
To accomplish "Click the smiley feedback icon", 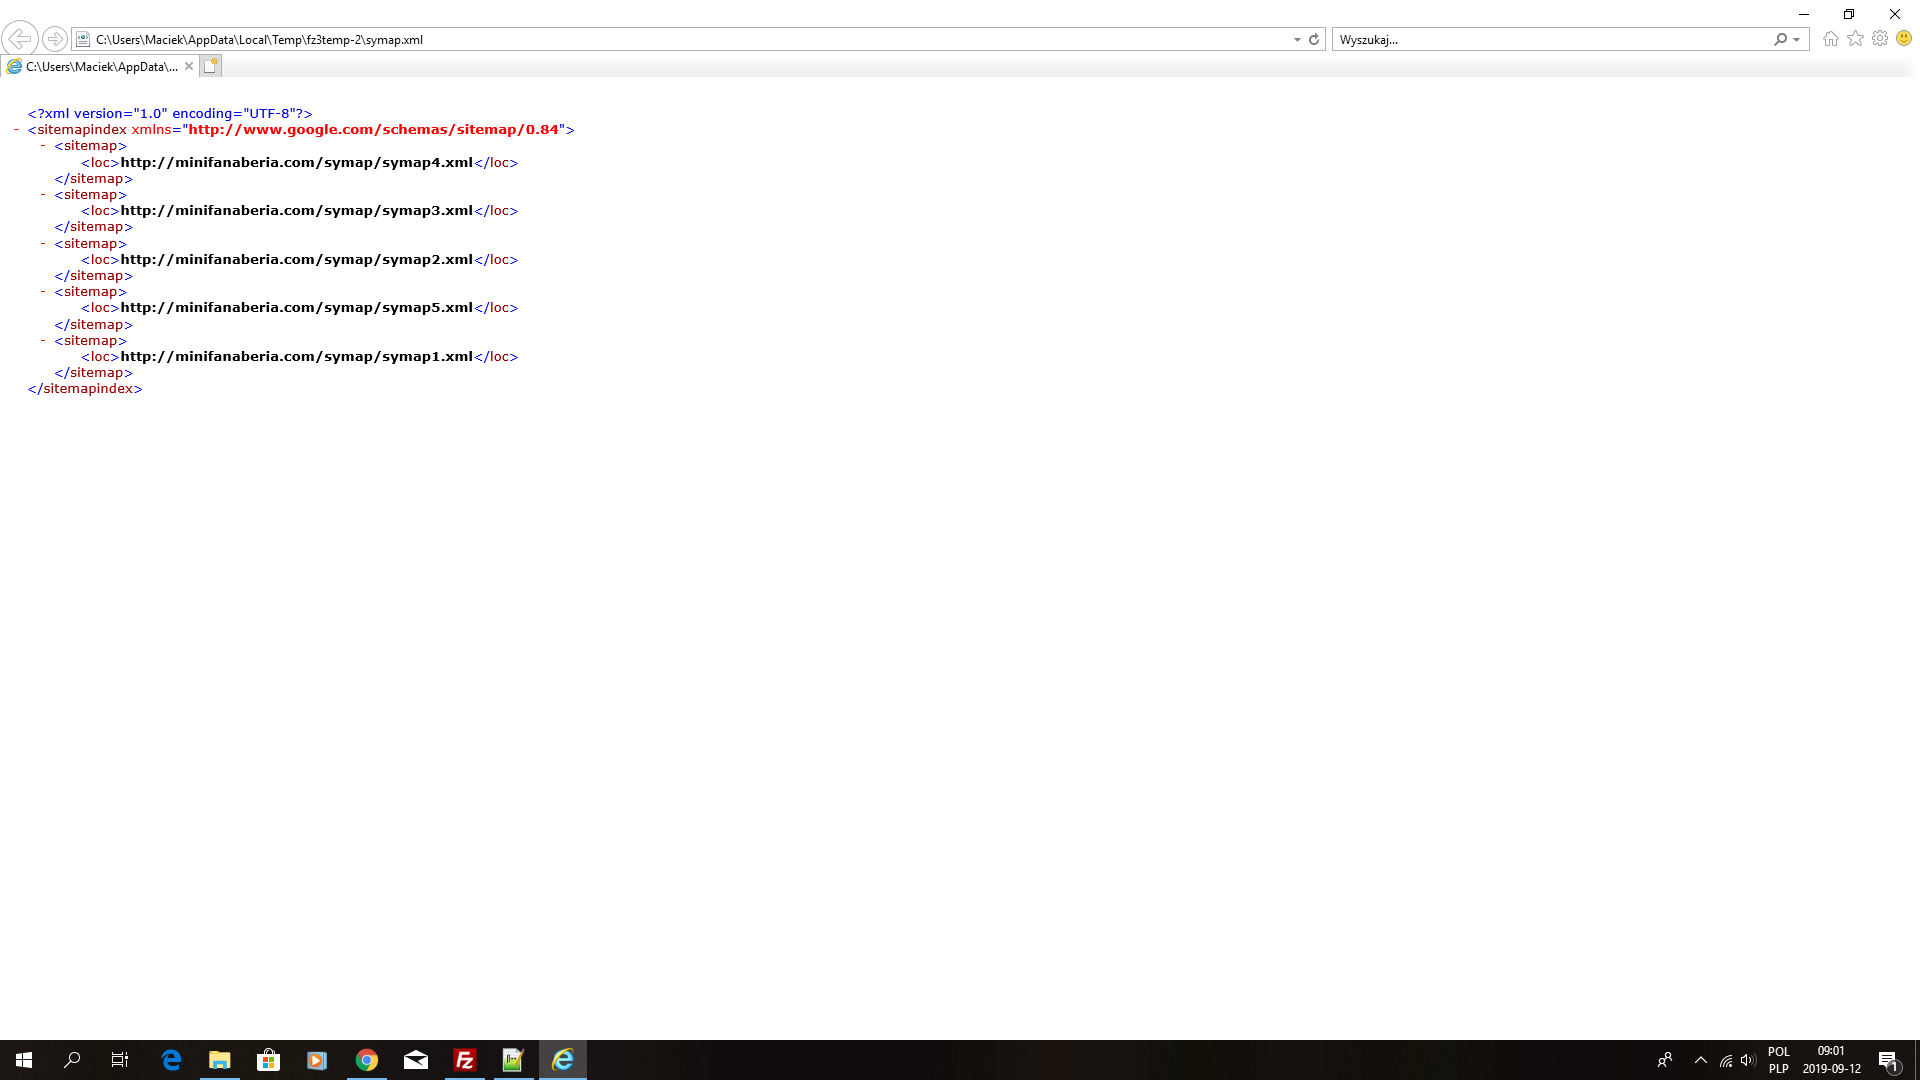I will point(1904,38).
